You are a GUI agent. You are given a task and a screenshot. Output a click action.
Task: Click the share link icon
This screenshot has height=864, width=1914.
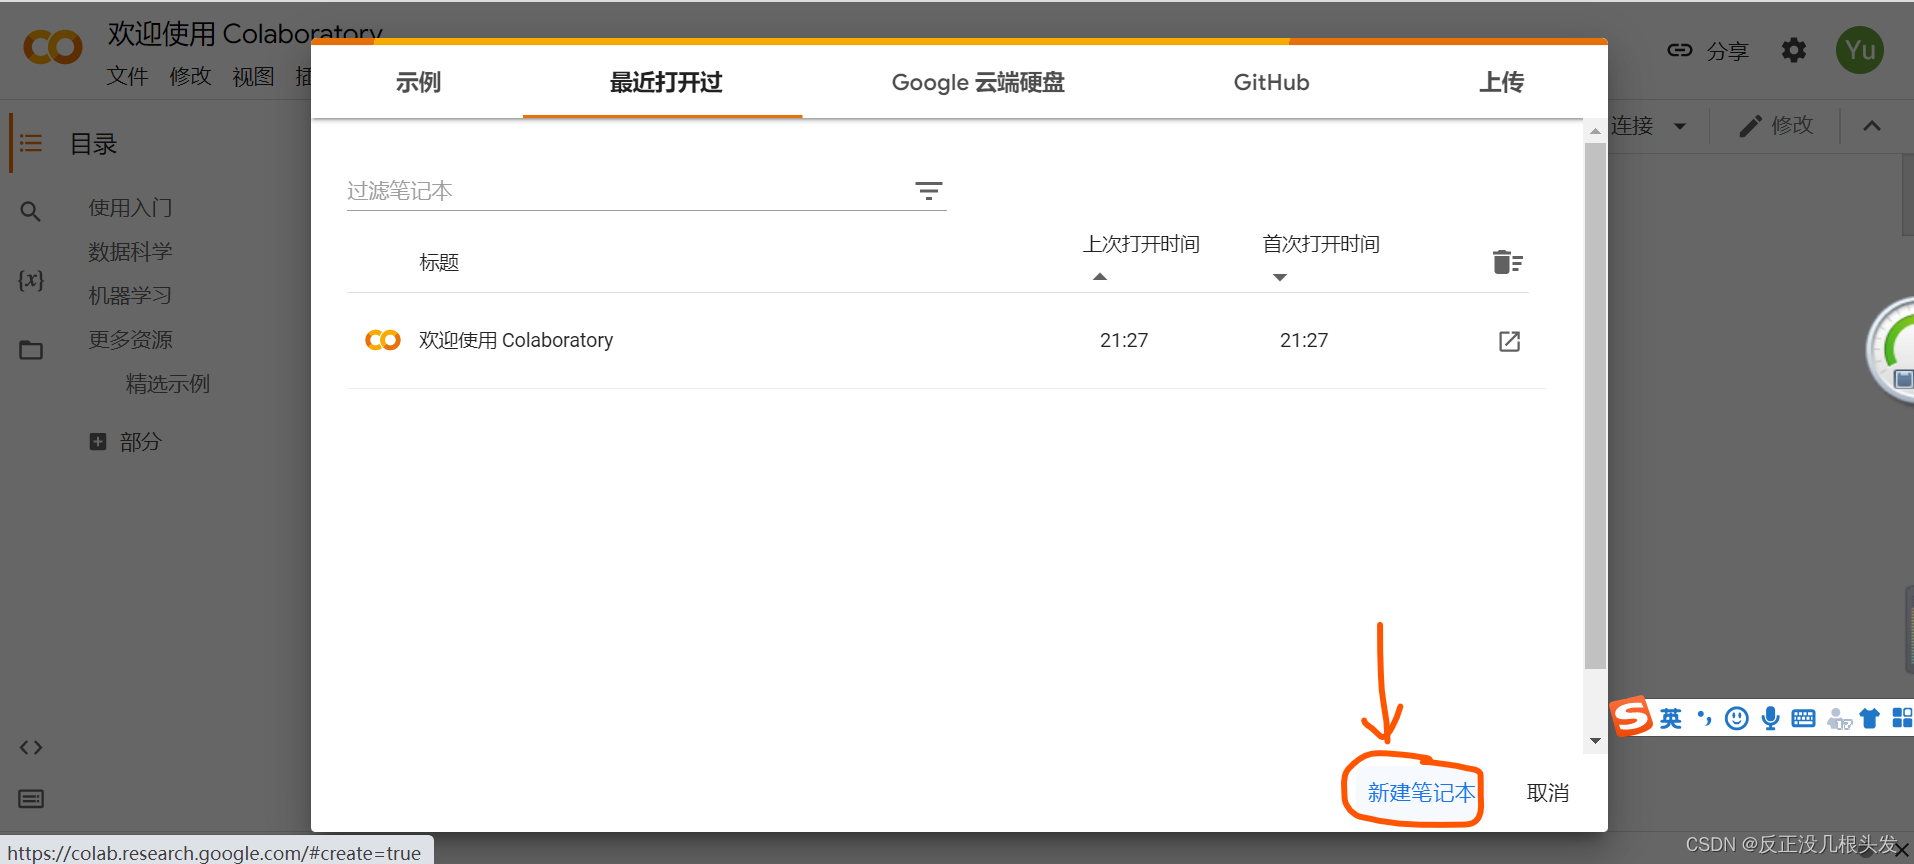click(1680, 50)
